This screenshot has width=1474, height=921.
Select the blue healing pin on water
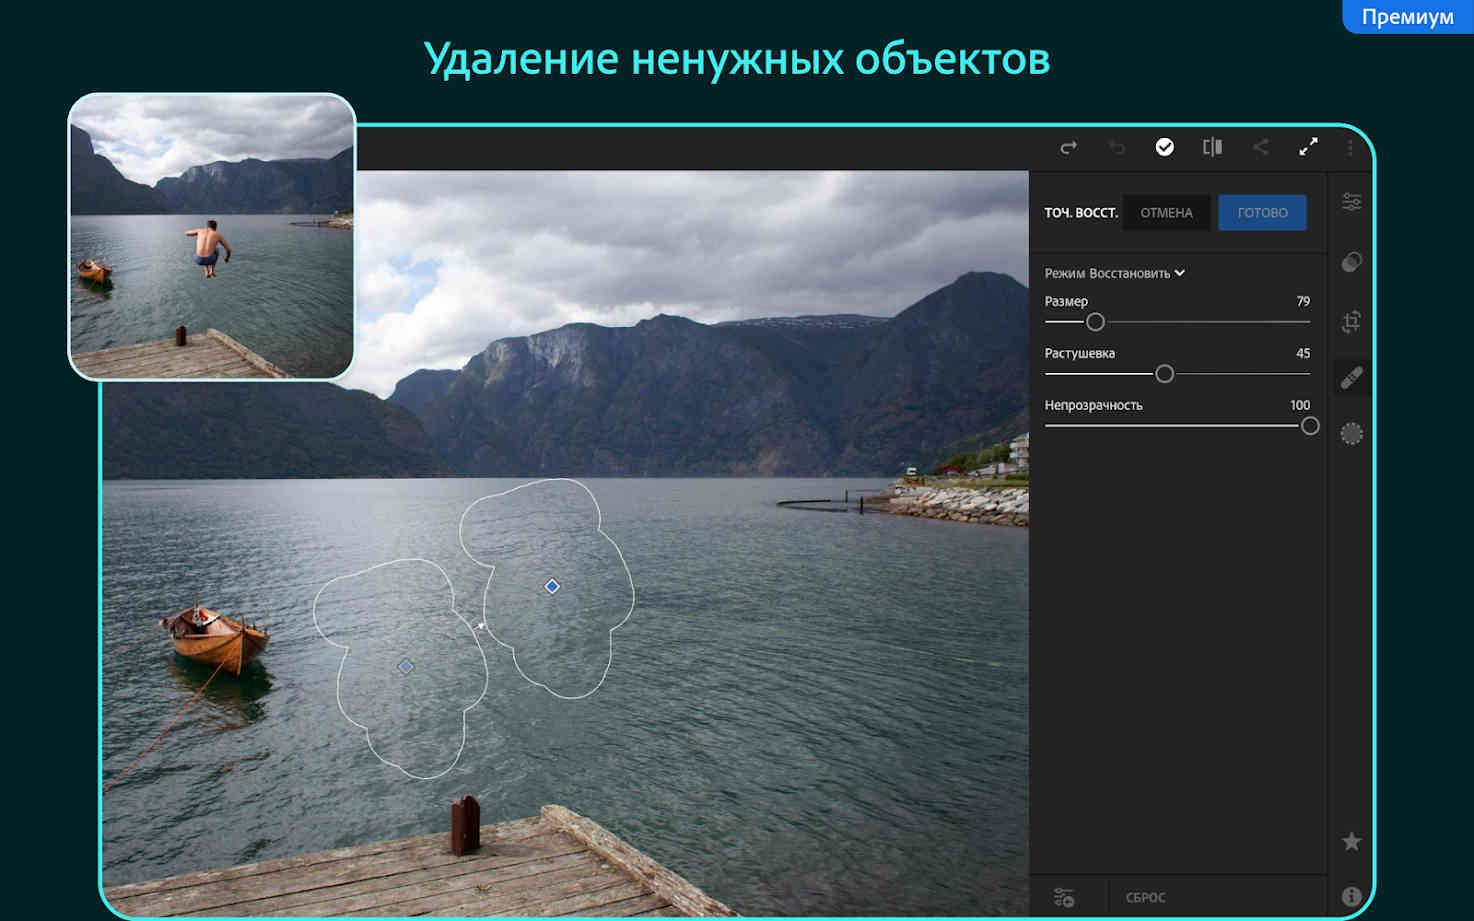click(x=552, y=586)
